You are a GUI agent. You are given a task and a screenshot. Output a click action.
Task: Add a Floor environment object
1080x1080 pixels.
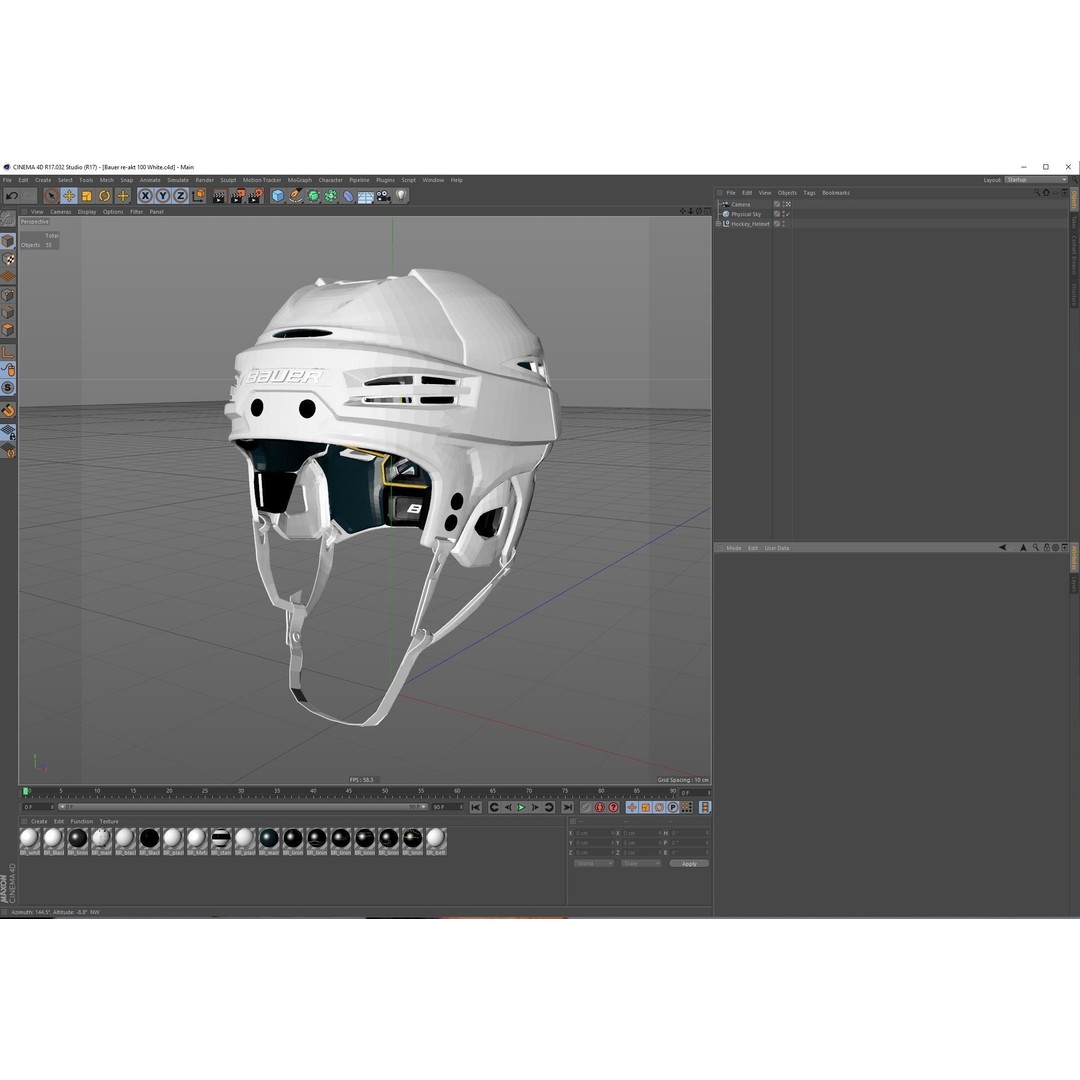(x=366, y=196)
